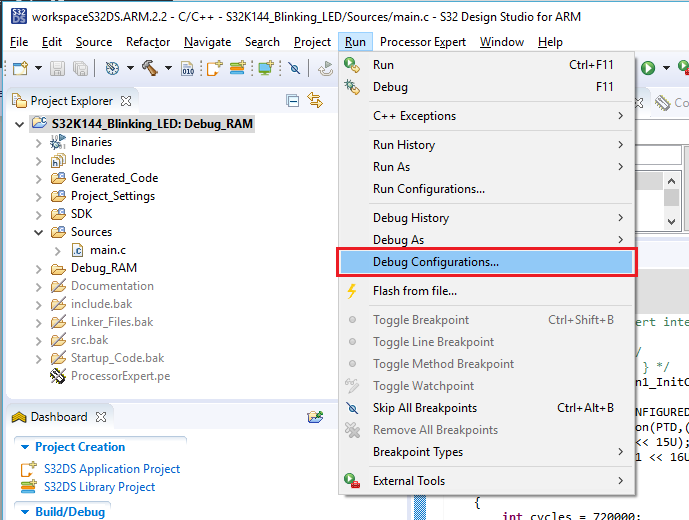Open the External Tools submenu
689x520 pixels.
pos(486,481)
